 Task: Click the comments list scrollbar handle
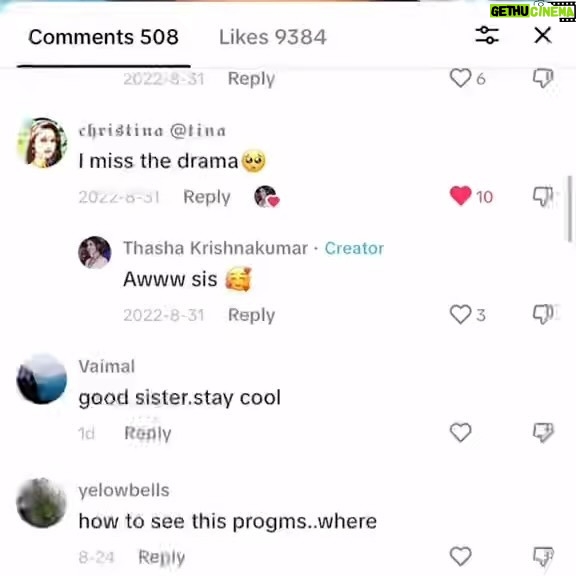570,209
